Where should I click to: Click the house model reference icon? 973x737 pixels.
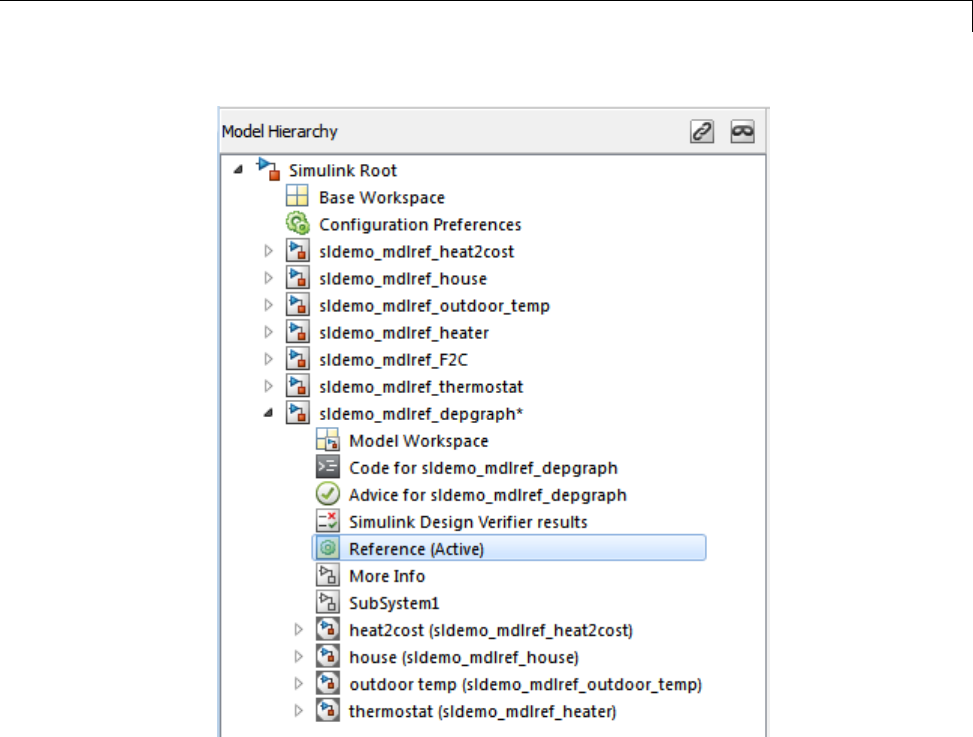(x=328, y=656)
